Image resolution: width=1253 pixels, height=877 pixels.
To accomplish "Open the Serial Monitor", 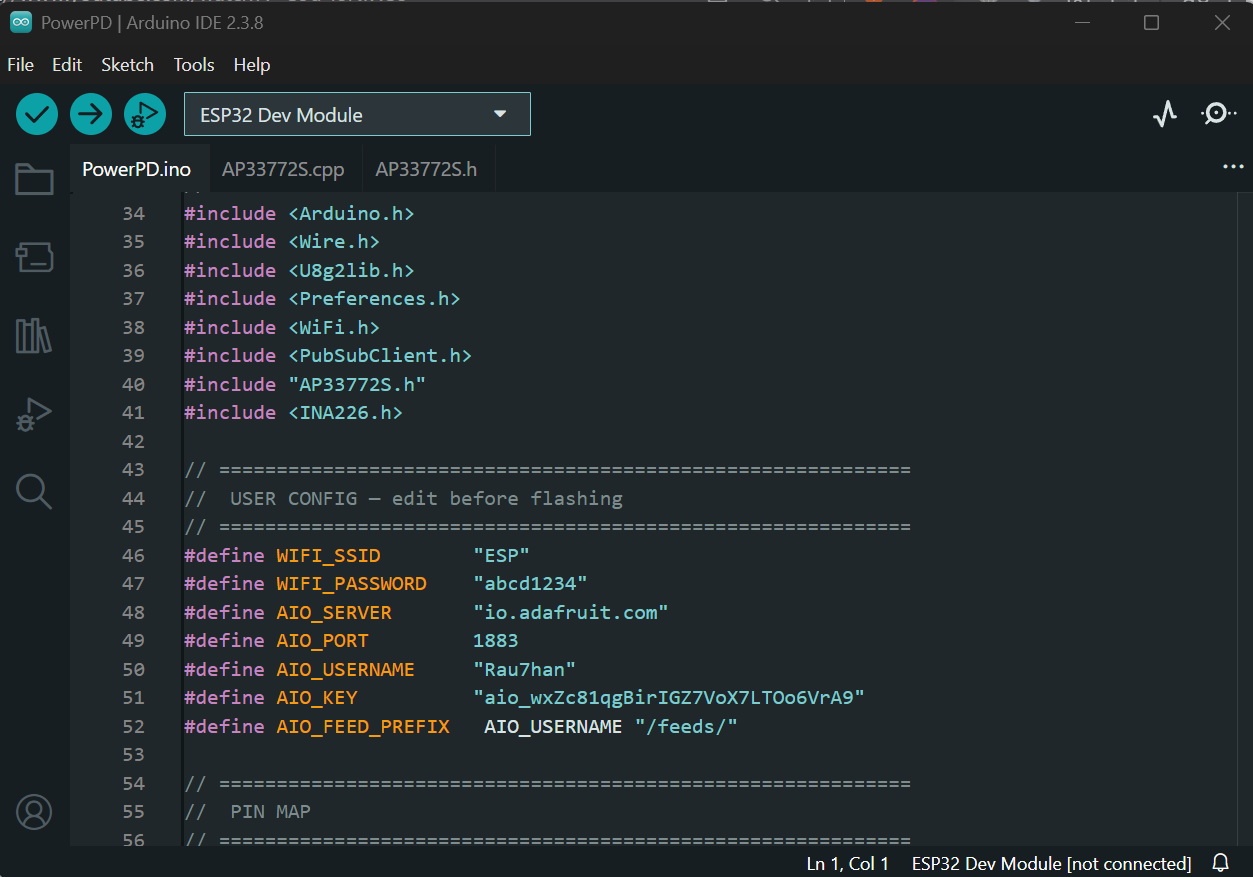I will (1217, 114).
